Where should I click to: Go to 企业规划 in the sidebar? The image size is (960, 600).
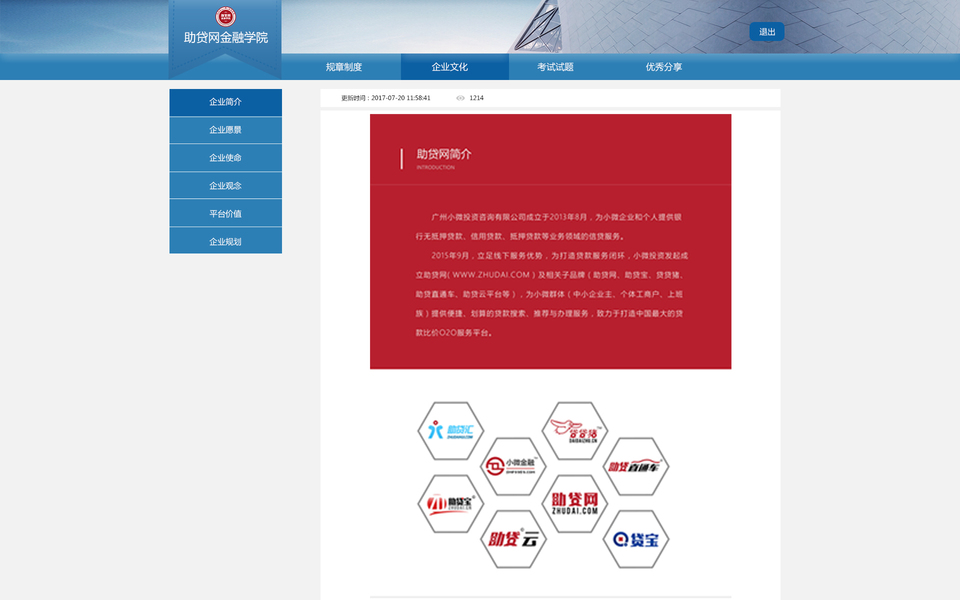[225, 241]
